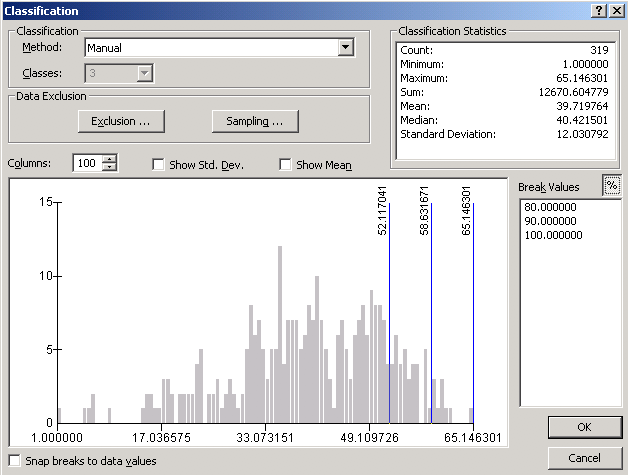Increase the Columns value with up arrow

(x=110, y=159)
